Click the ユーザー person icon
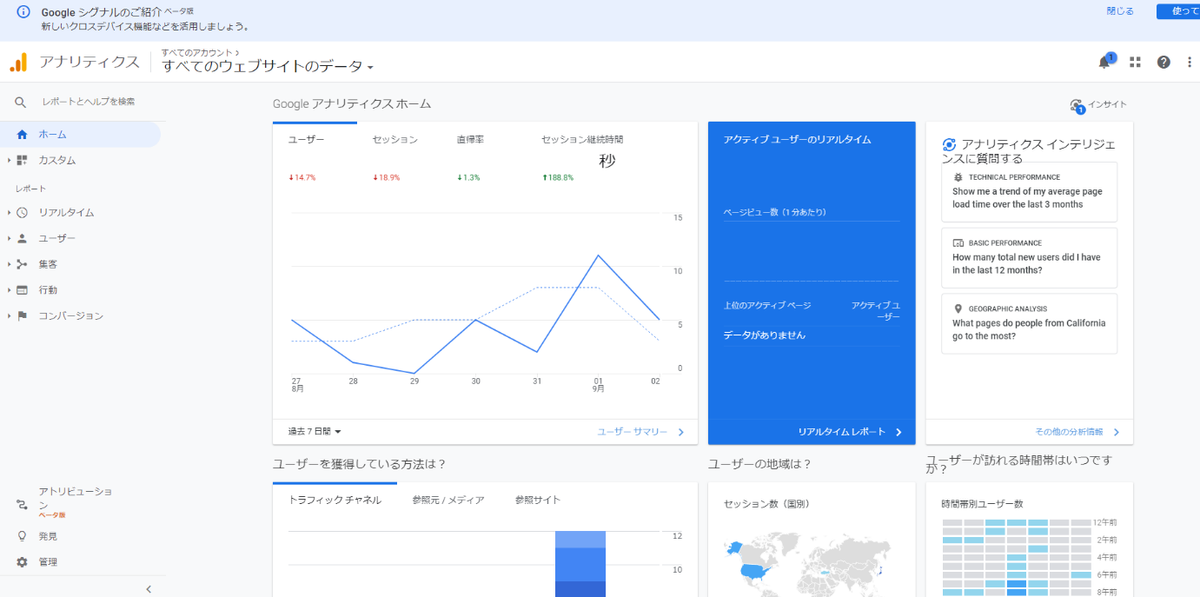Screen dimensions: 1200x597 [x=22, y=238]
